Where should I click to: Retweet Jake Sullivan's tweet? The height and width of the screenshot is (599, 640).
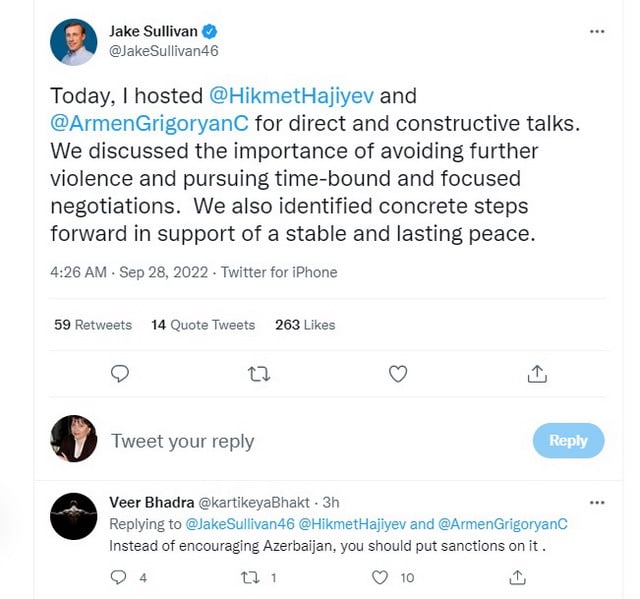[259, 374]
